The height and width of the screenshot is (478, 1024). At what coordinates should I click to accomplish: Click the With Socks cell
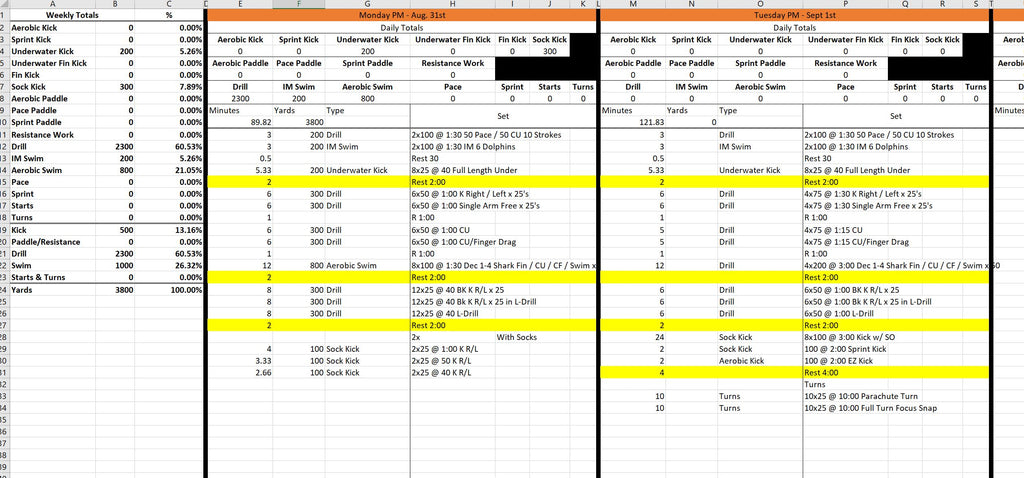515,337
